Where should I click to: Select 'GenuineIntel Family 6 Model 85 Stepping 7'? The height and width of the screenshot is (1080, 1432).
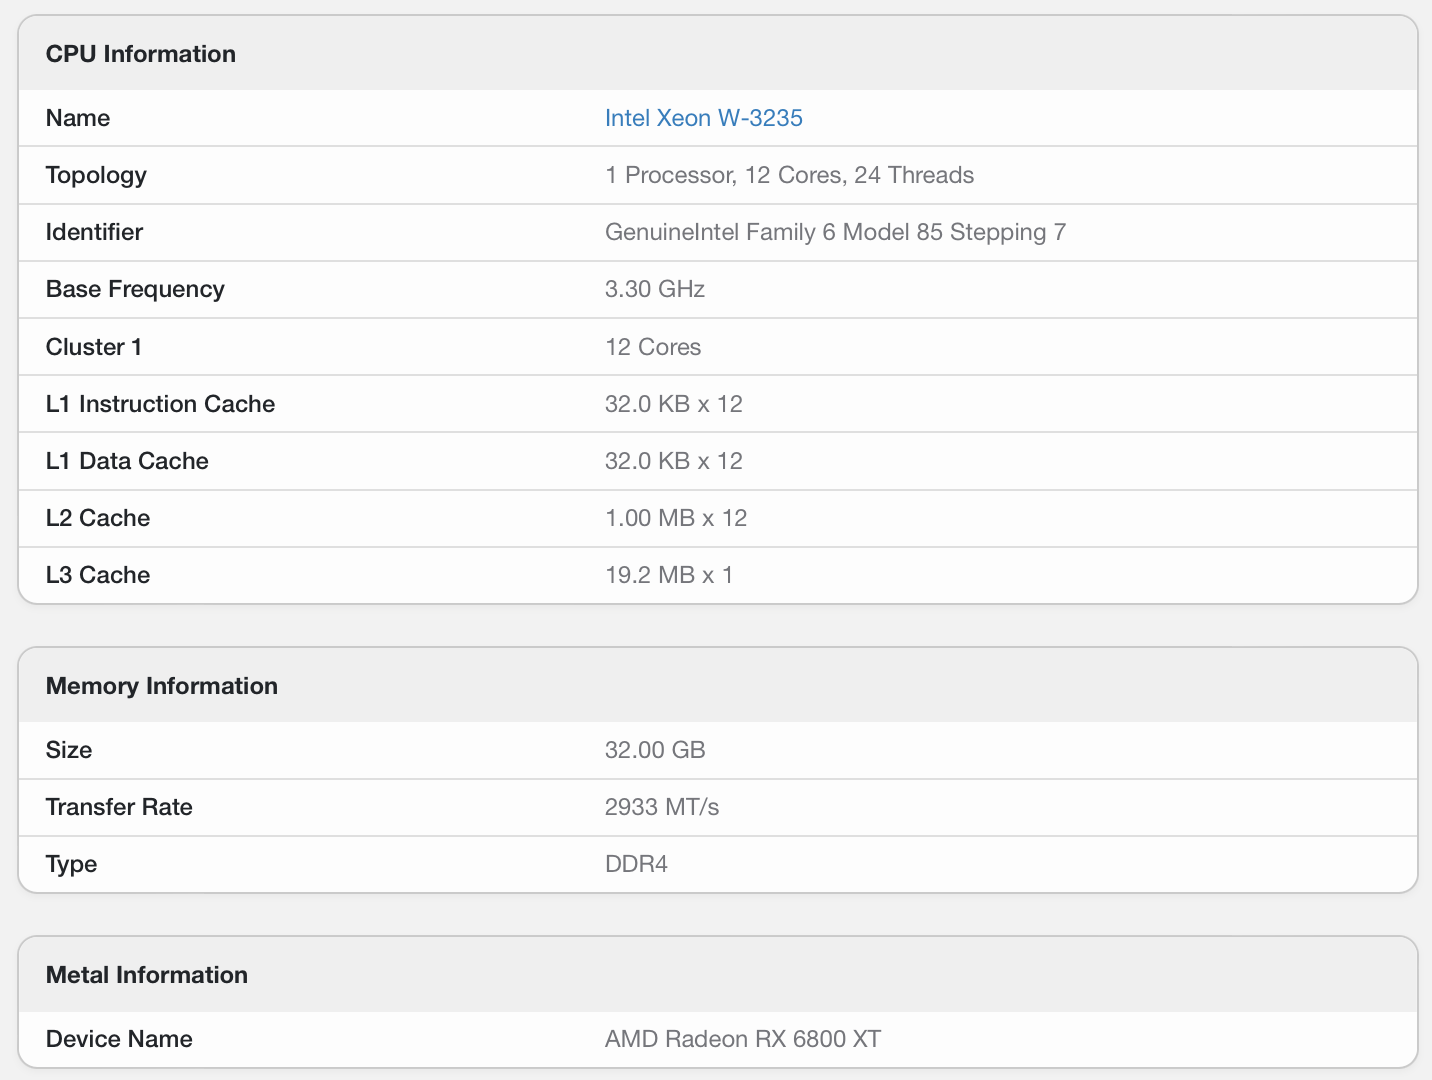[835, 233]
